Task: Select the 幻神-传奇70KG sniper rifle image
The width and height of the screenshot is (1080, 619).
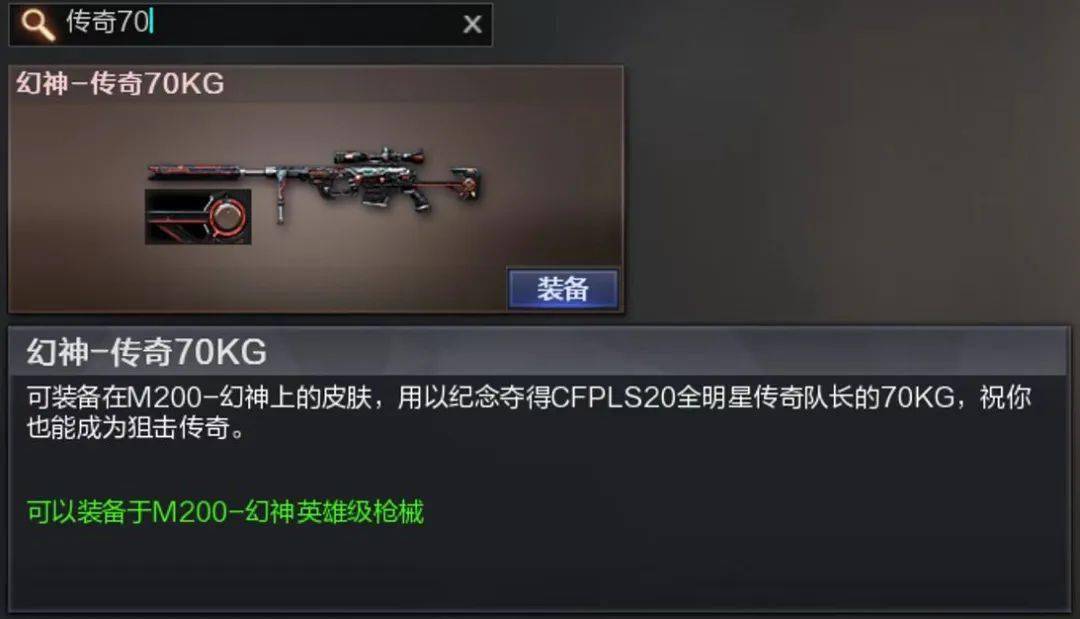Action: click(x=315, y=185)
